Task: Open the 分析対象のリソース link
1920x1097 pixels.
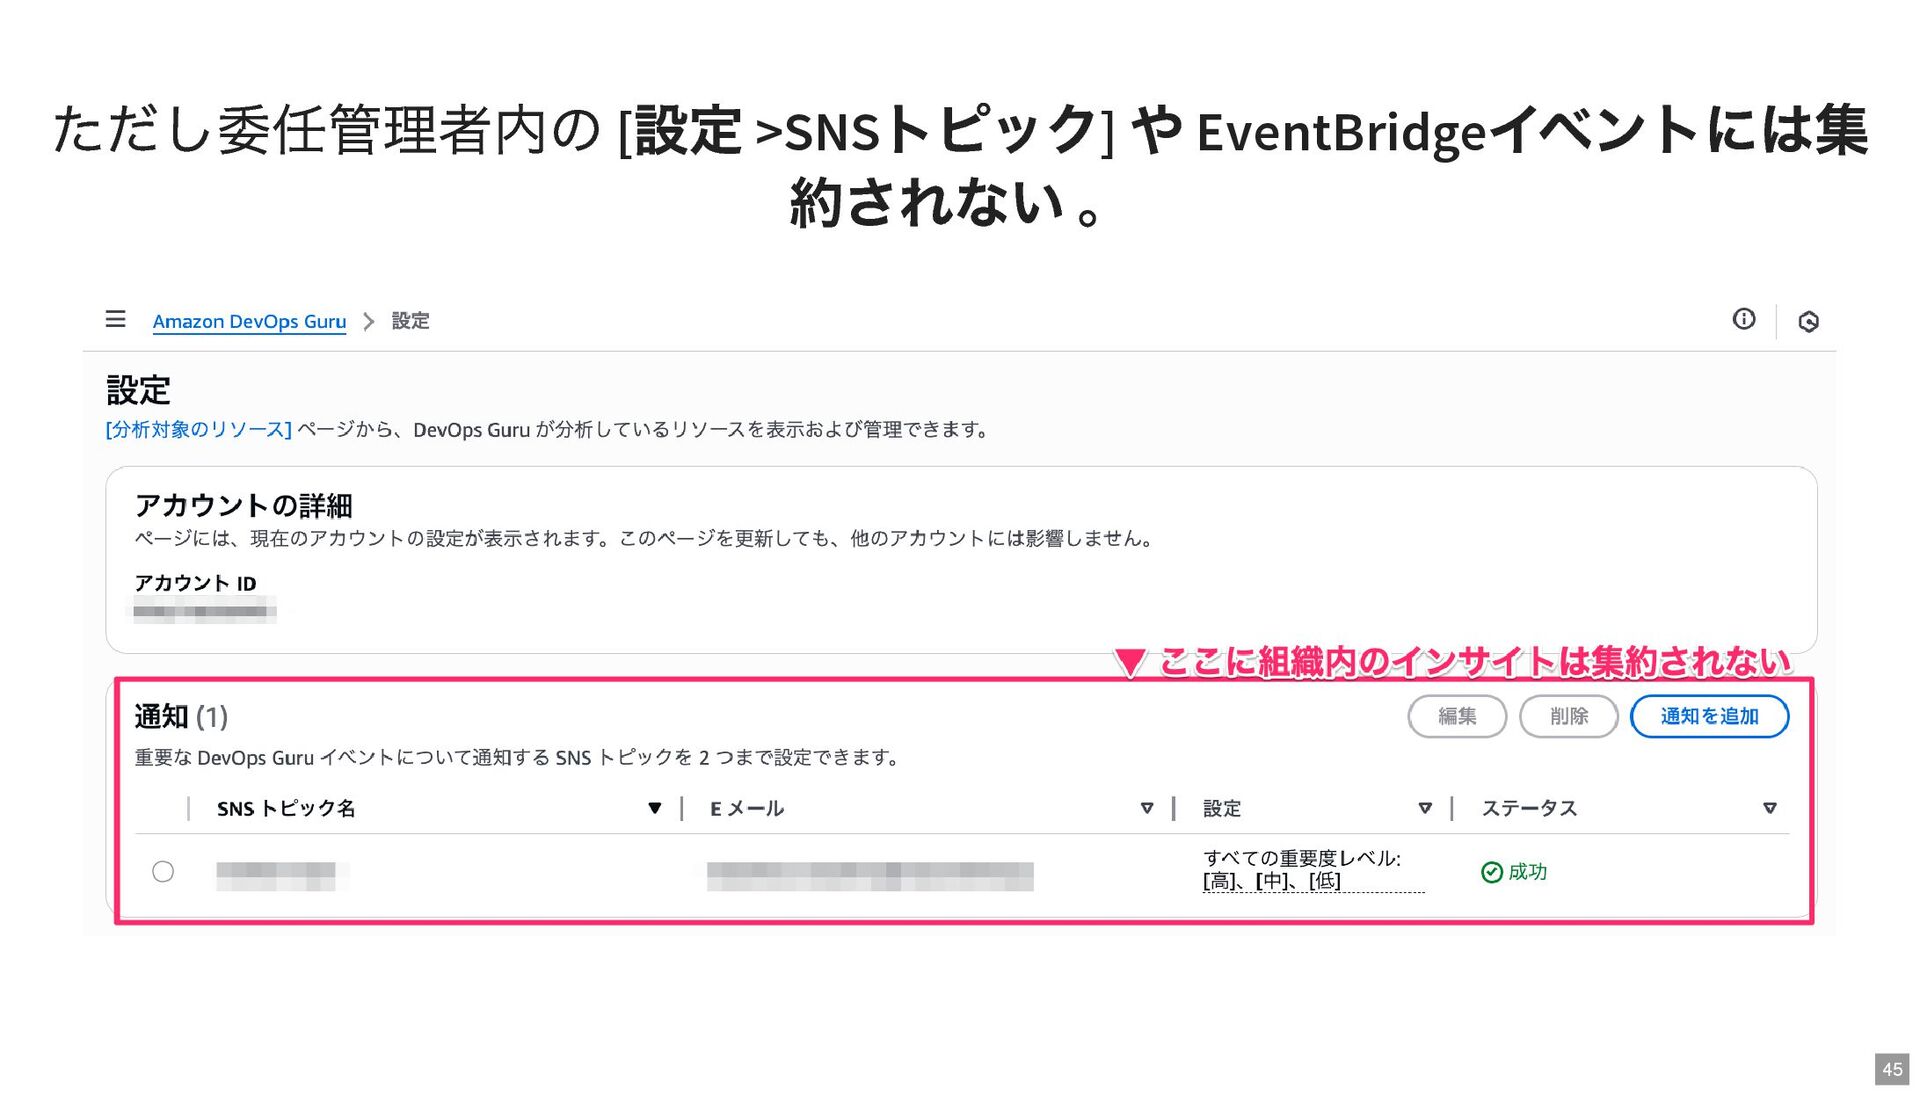Action: [198, 429]
